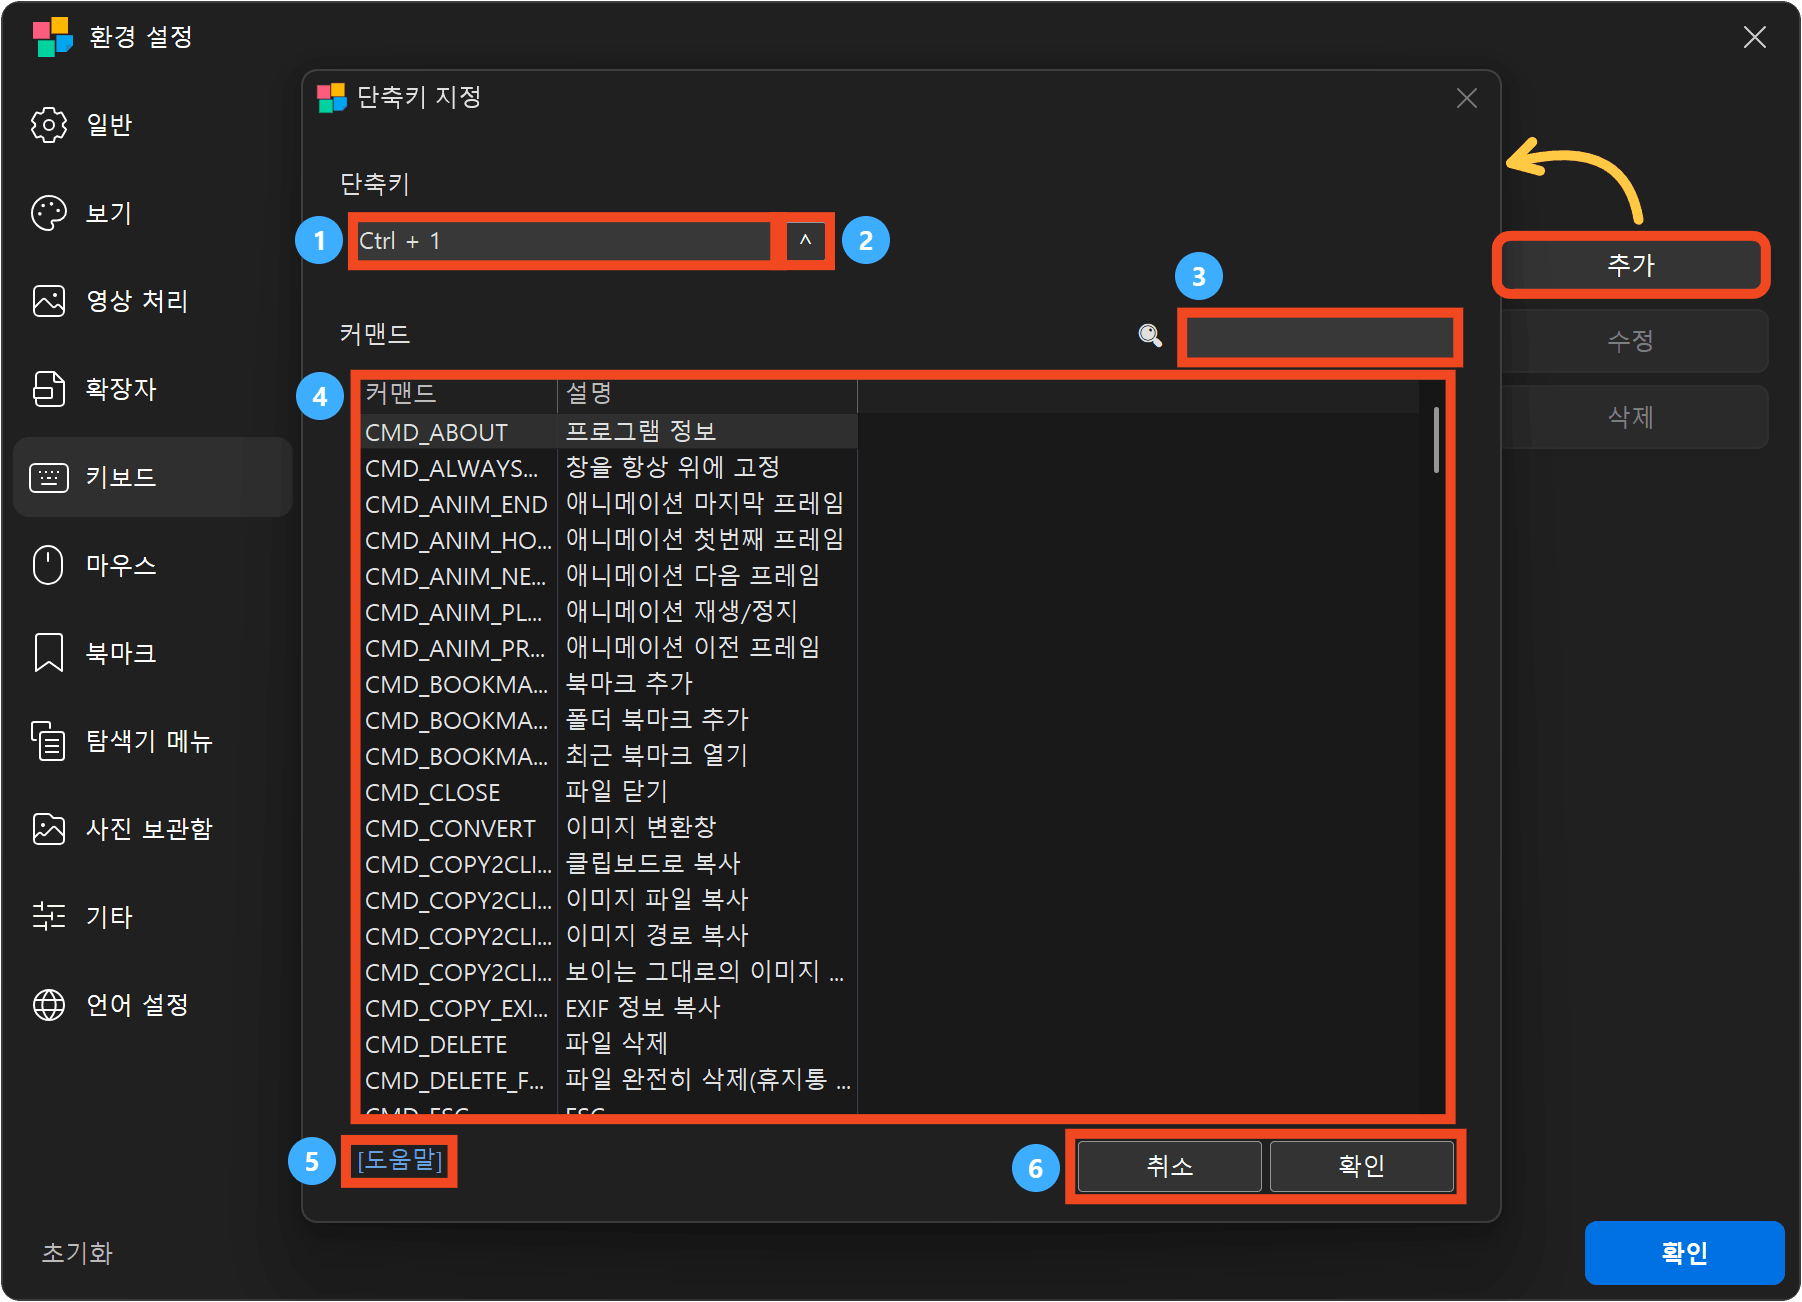Open the 사진 보관함 gallery icon
The image size is (1802, 1302).
point(49,829)
